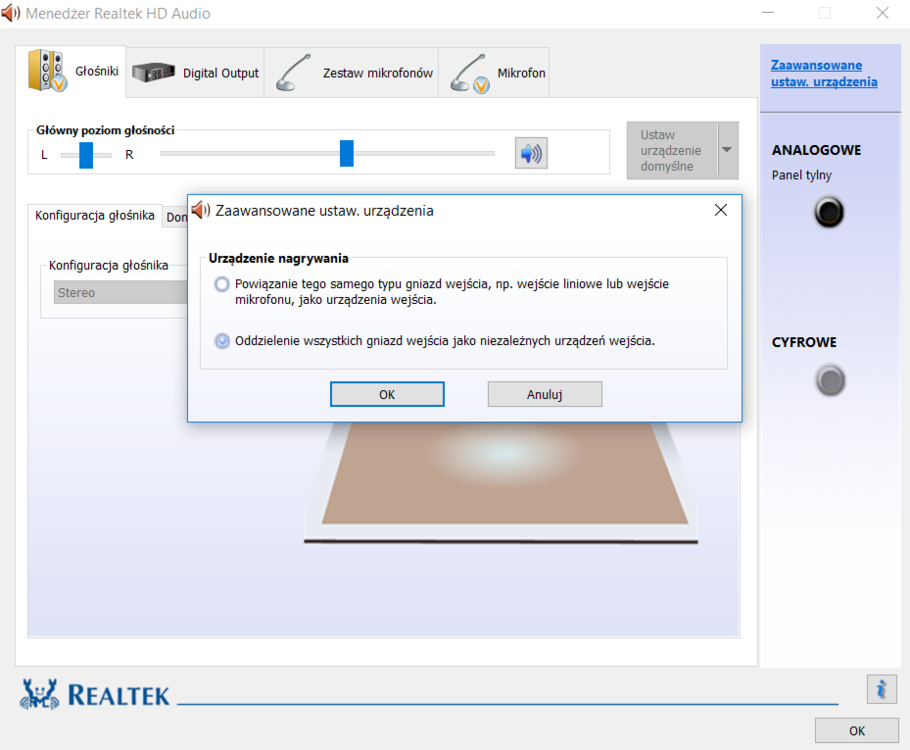Click the gray digital (CYFROWE) jack
The image size is (910, 750).
pos(830,381)
